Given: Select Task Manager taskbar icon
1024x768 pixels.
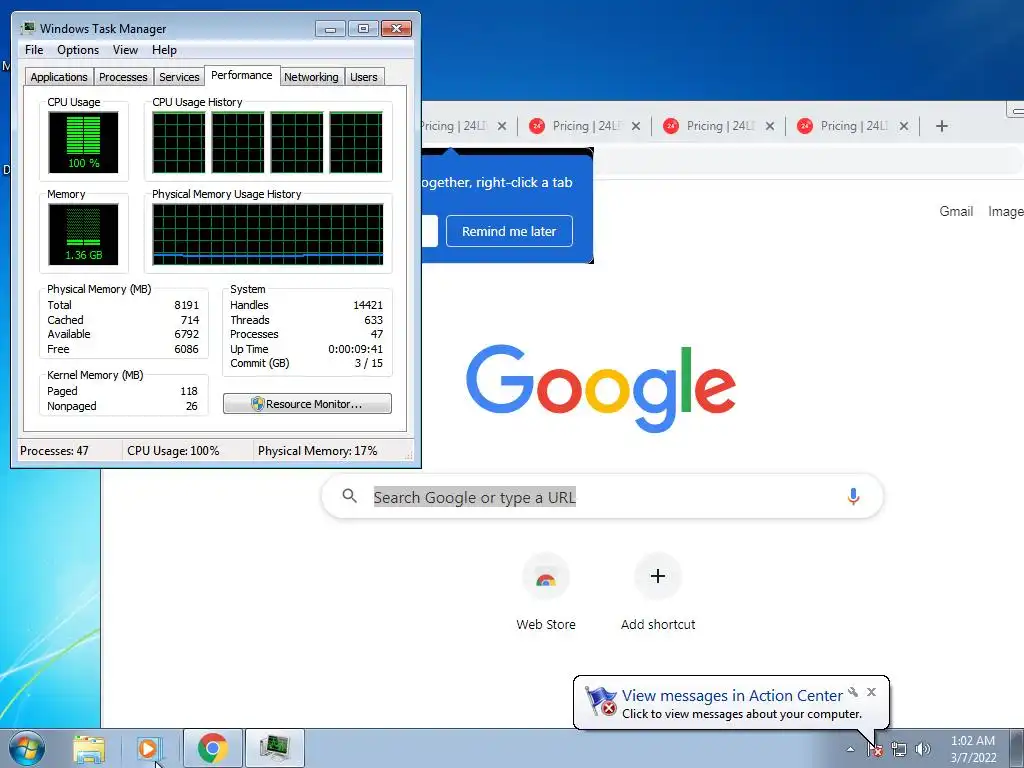Looking at the screenshot, I should 274,748.
